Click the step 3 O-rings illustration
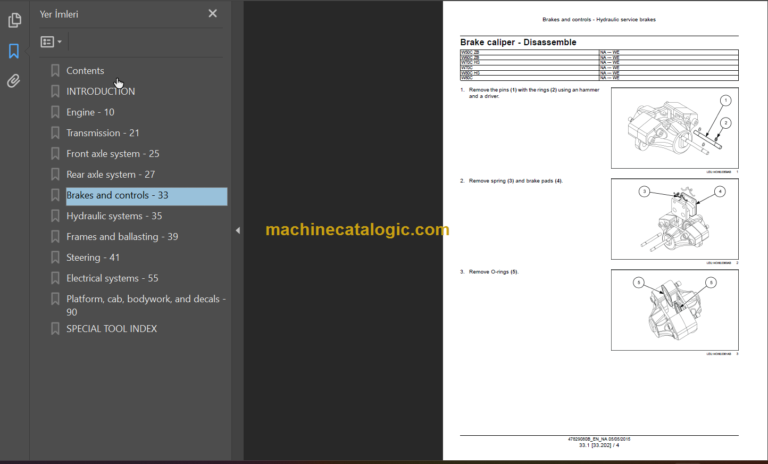Screen dimensions: 768x464 point(674,310)
